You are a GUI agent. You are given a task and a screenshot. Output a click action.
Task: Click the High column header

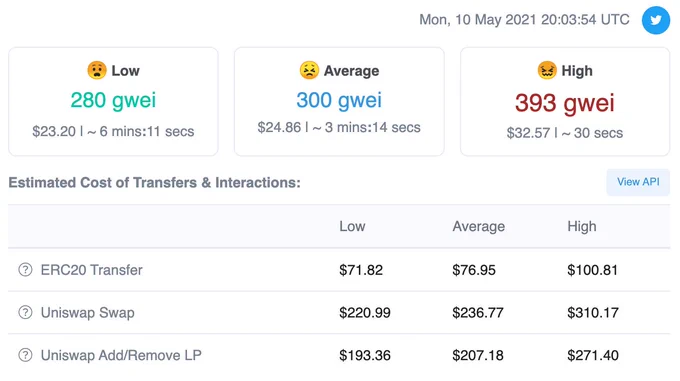click(582, 226)
